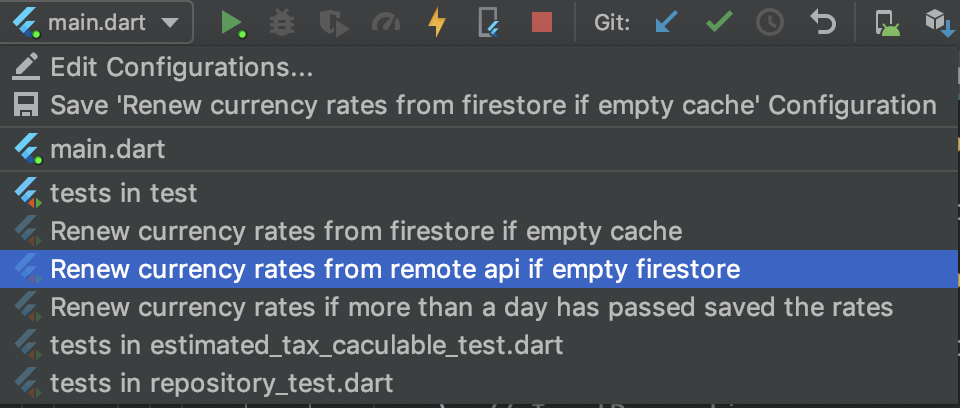
Task: Collapse the main.dart run configuration dropdown
Action: click(97, 23)
